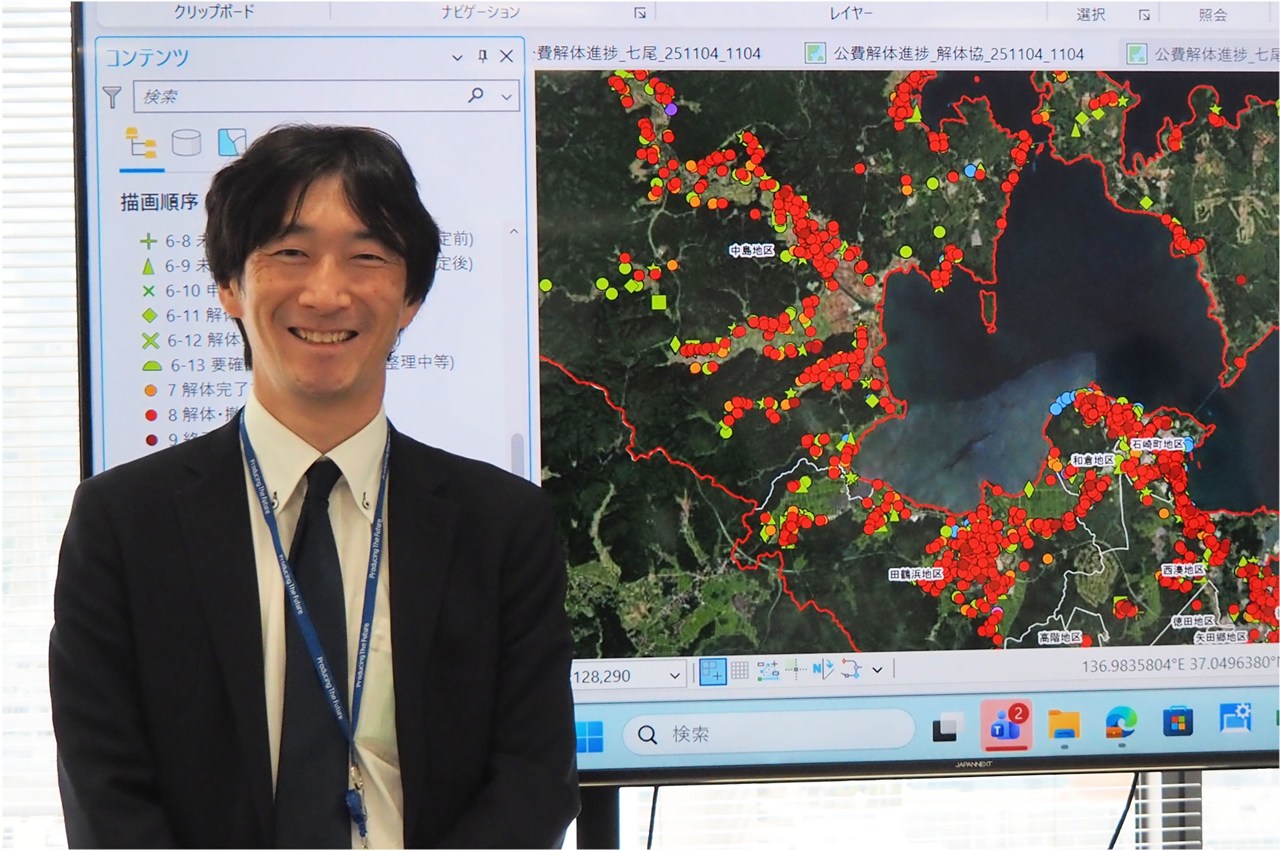Open the map scale dropdown
The height and width of the screenshot is (851, 1280).
tap(675, 676)
